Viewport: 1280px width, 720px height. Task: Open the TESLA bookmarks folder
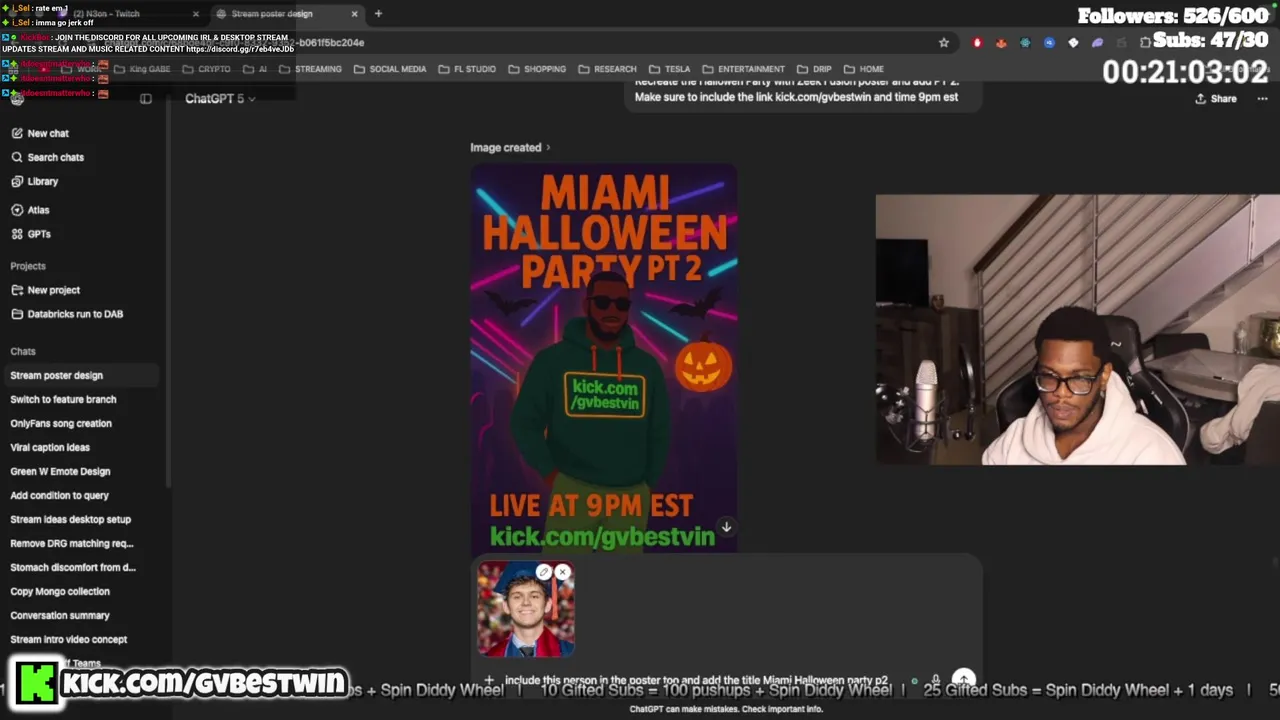click(x=669, y=69)
